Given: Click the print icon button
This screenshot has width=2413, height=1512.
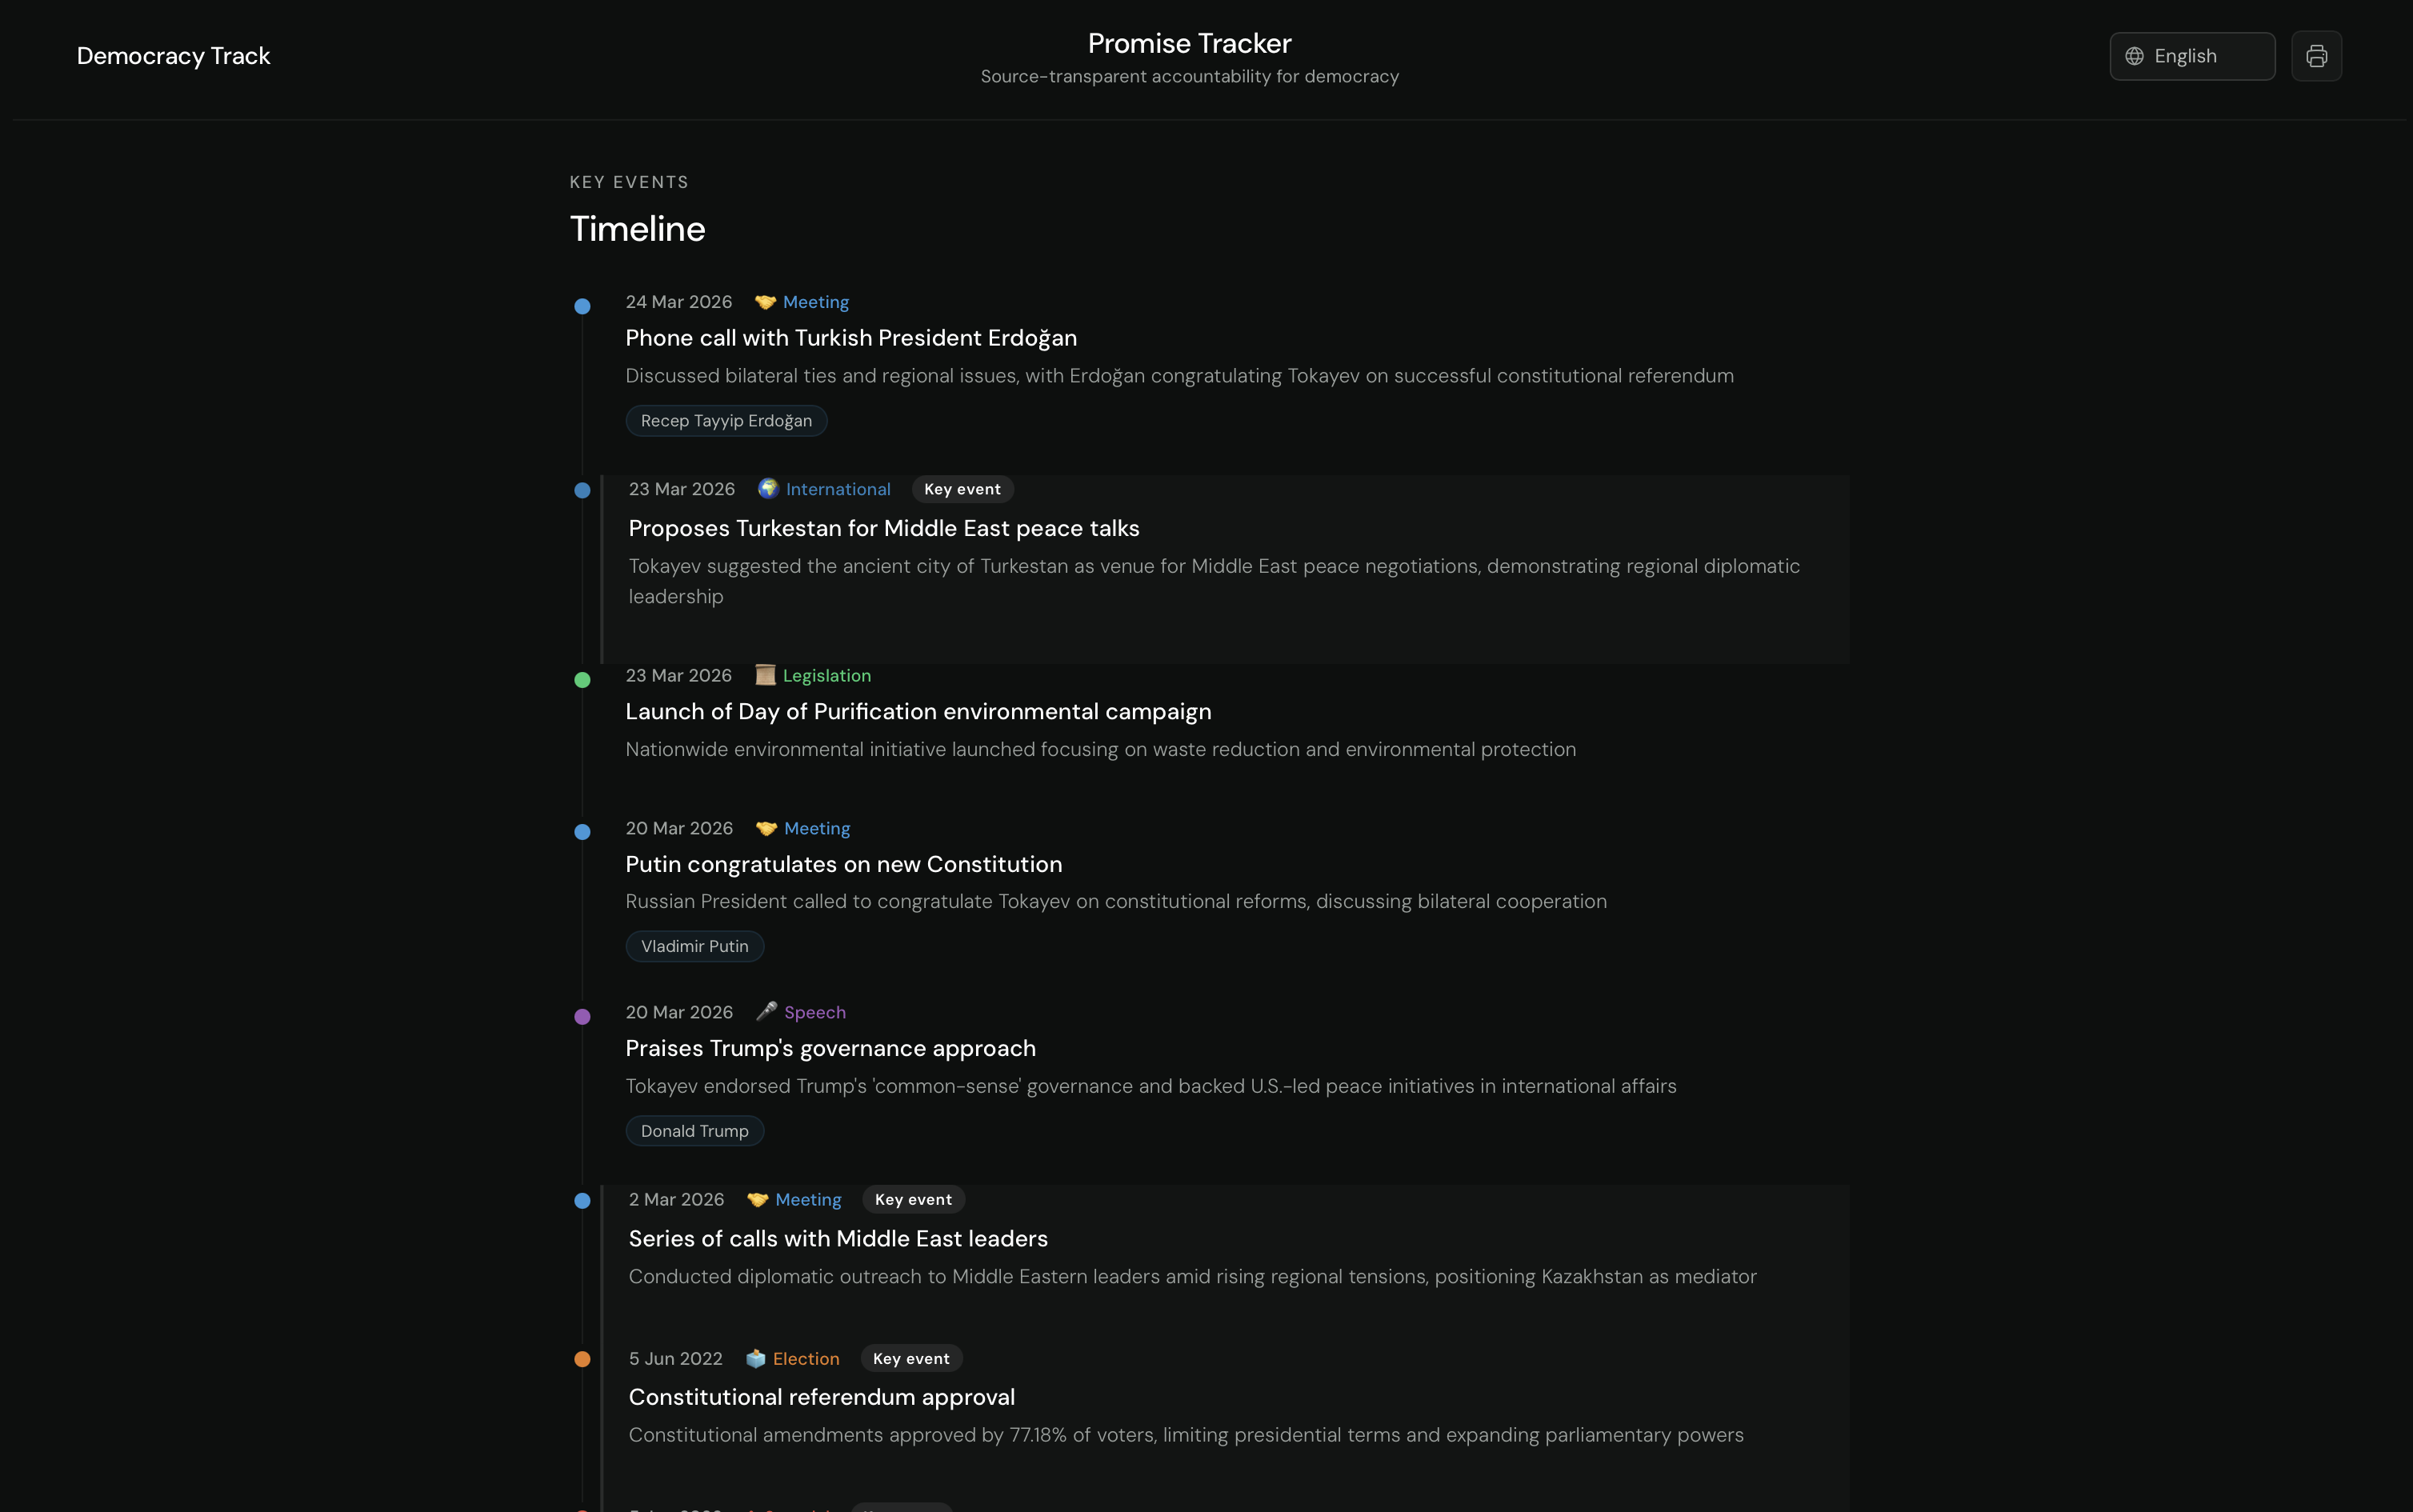Looking at the screenshot, I should (x=2316, y=56).
